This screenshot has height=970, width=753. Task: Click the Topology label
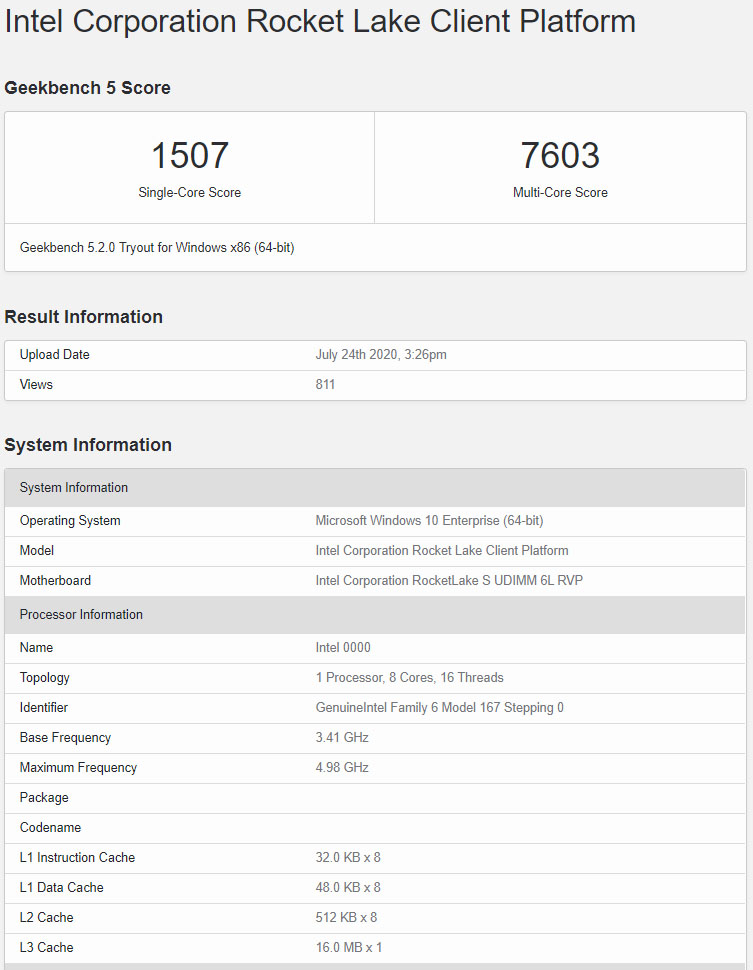(x=45, y=677)
